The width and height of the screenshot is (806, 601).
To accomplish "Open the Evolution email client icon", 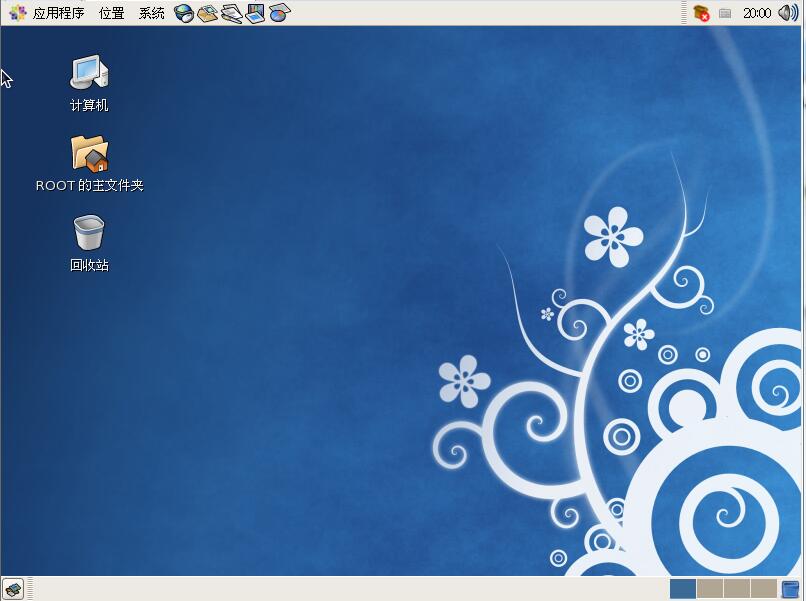I will coord(207,13).
